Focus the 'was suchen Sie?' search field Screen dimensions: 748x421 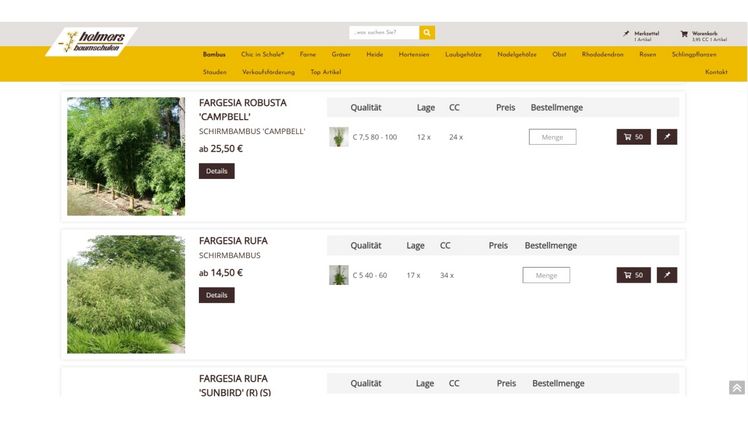click(x=384, y=32)
